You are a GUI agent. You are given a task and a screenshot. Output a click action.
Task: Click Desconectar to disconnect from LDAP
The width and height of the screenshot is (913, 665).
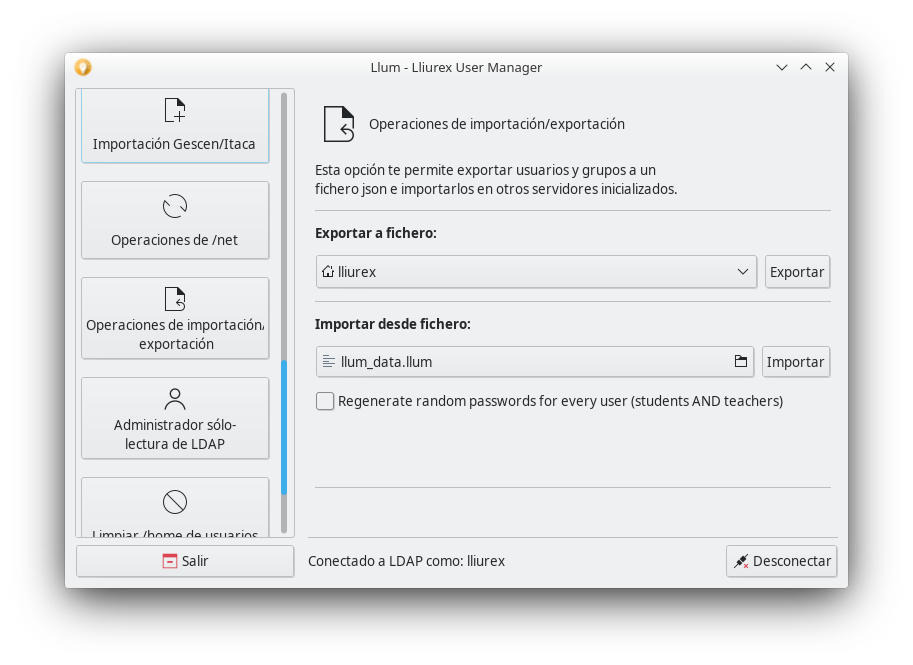[x=781, y=561]
